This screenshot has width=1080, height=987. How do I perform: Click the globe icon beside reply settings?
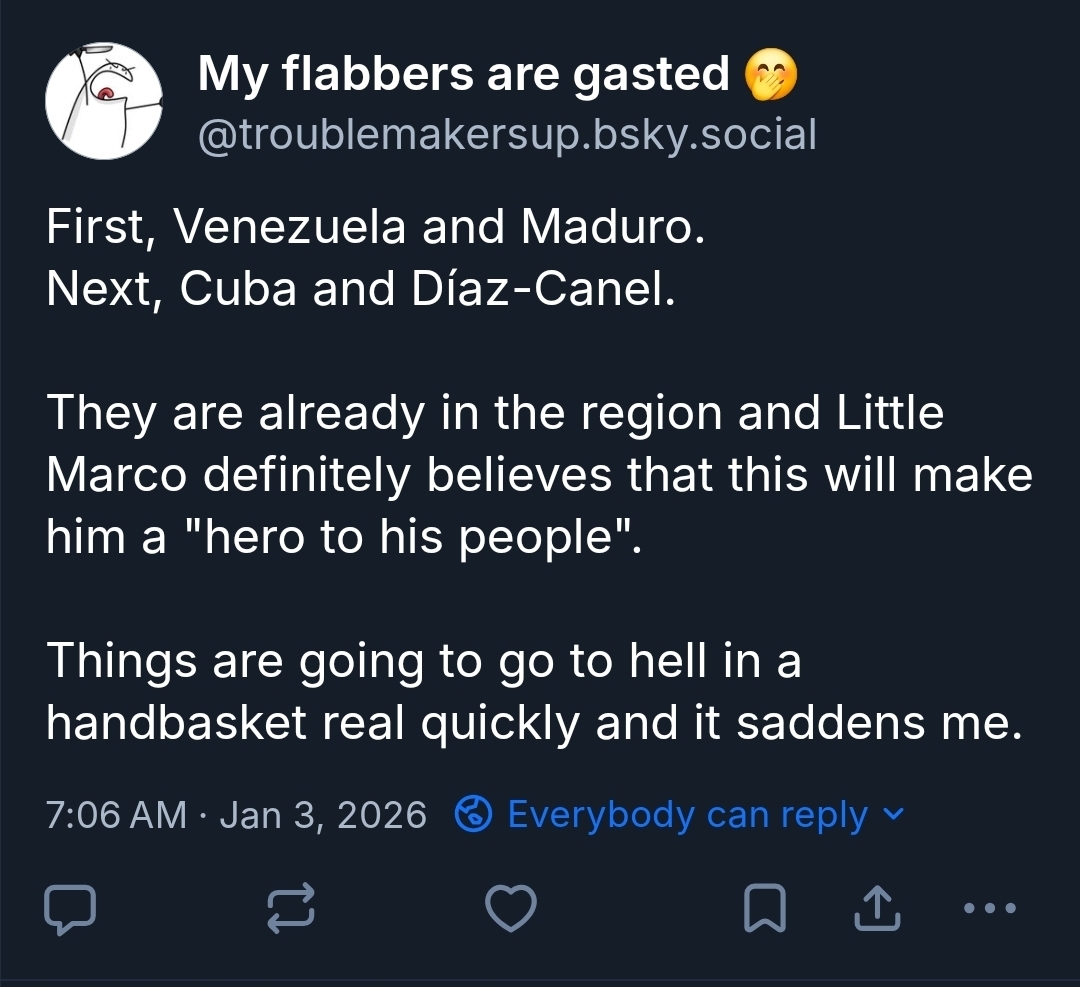[472, 815]
